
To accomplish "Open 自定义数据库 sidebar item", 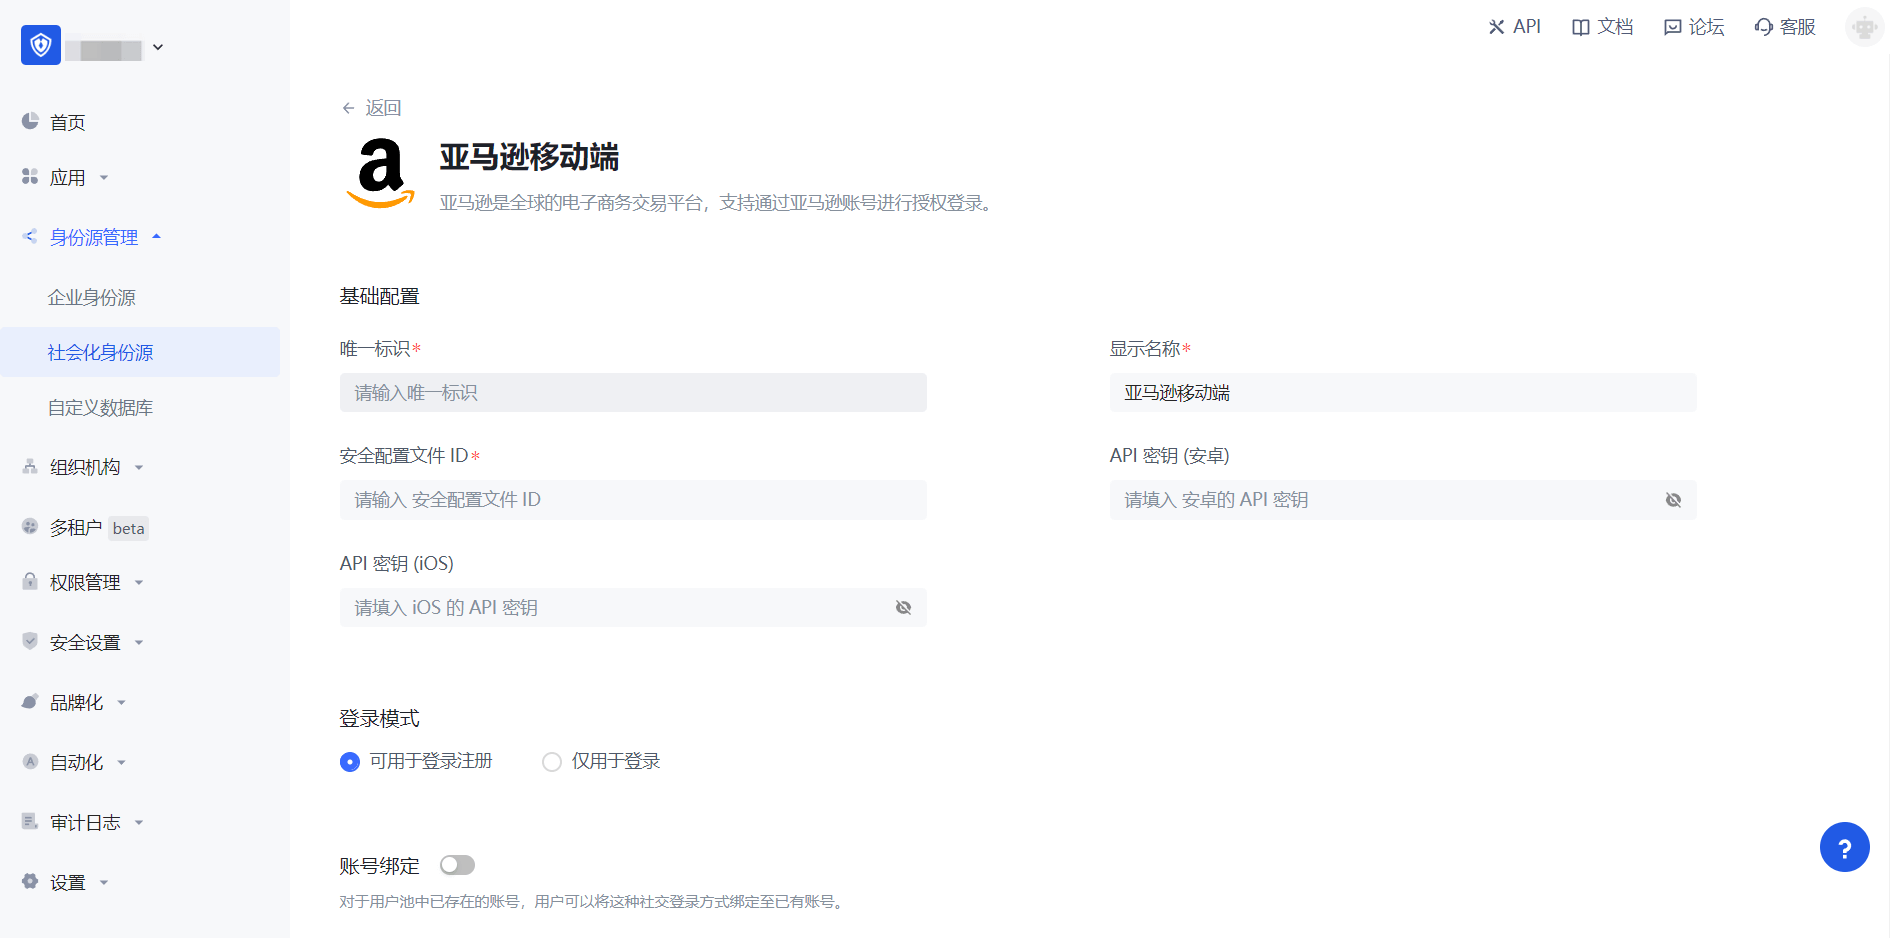I will tap(100, 407).
